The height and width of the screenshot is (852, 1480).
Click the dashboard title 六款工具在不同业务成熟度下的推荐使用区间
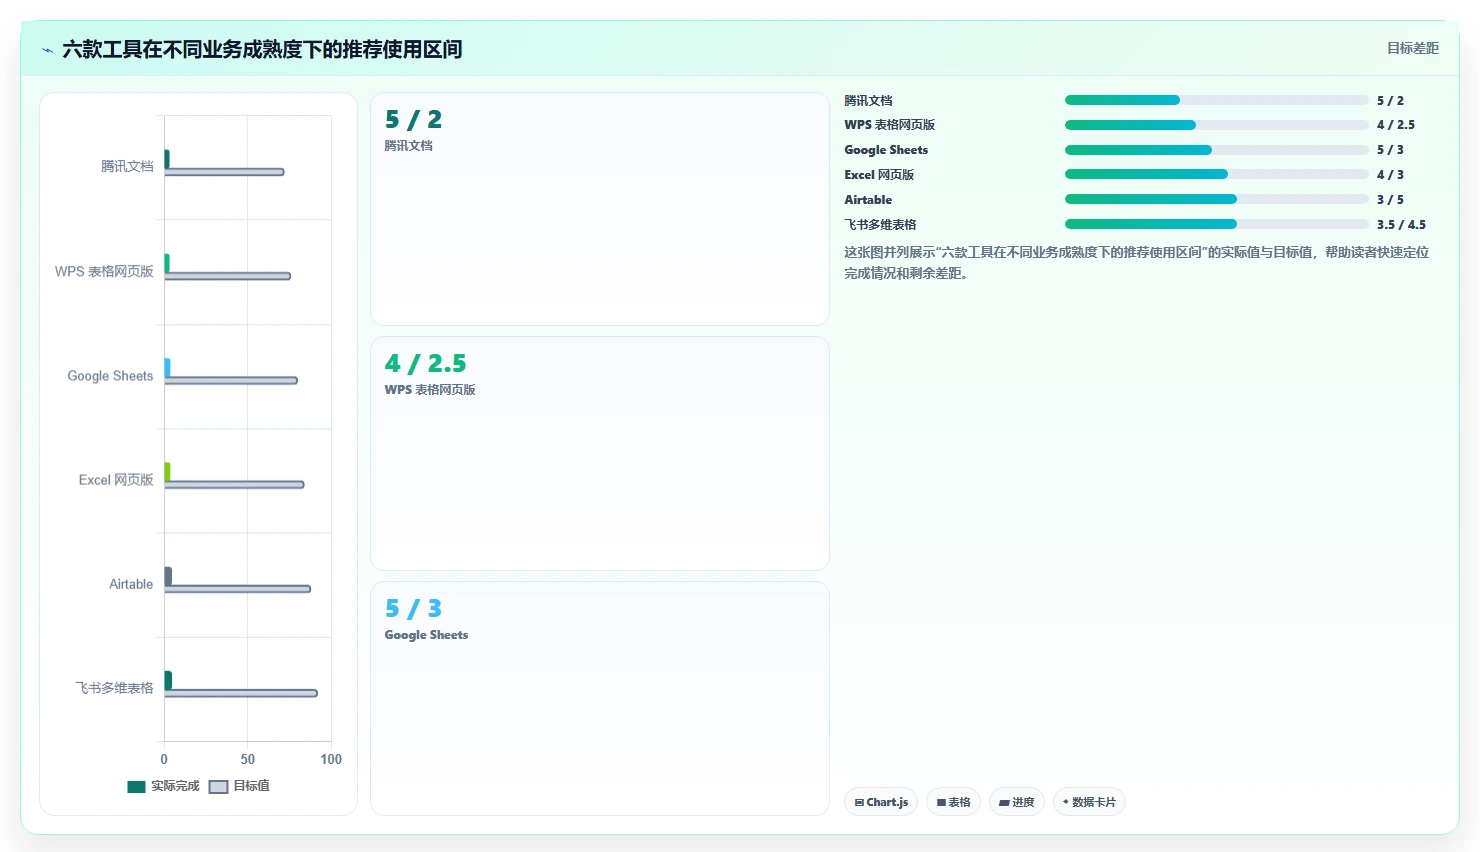point(262,49)
